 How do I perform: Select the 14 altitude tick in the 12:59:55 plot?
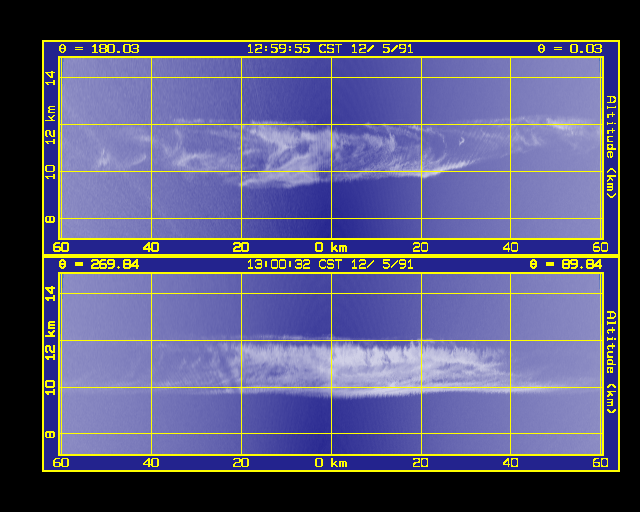tap(51, 78)
